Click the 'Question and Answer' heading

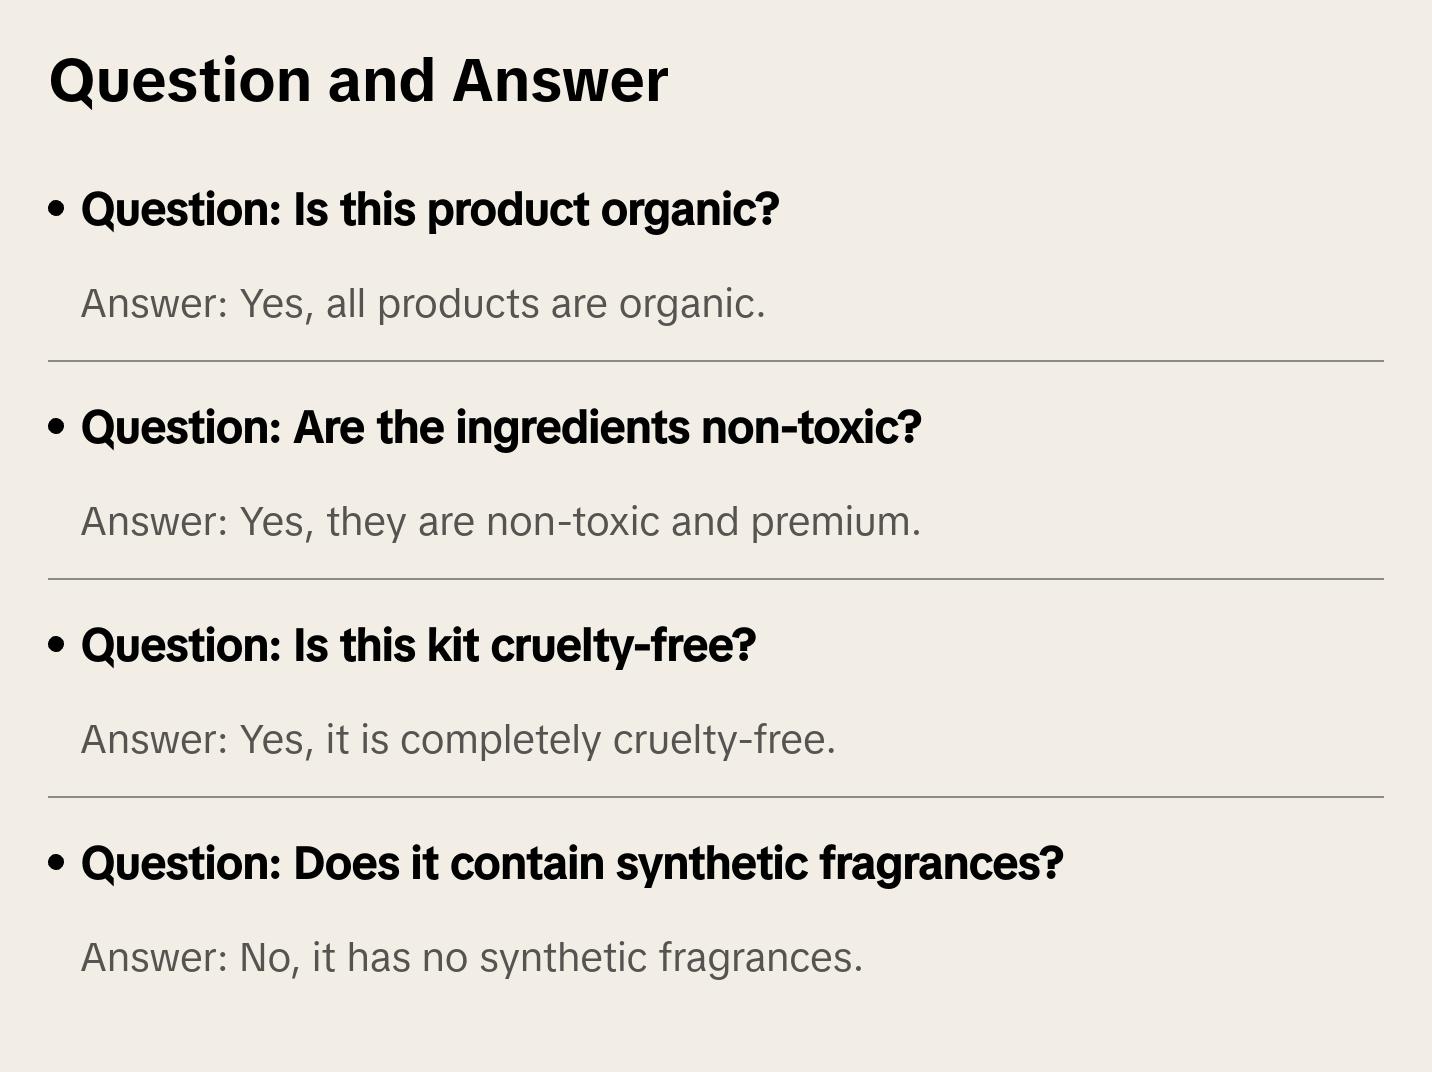[358, 80]
